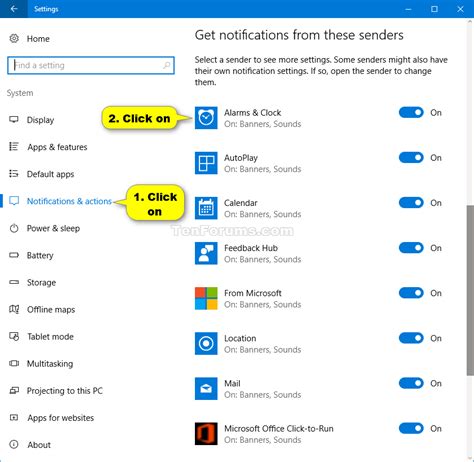Click the Feedback Hub app icon
474x462 pixels.
[206, 253]
